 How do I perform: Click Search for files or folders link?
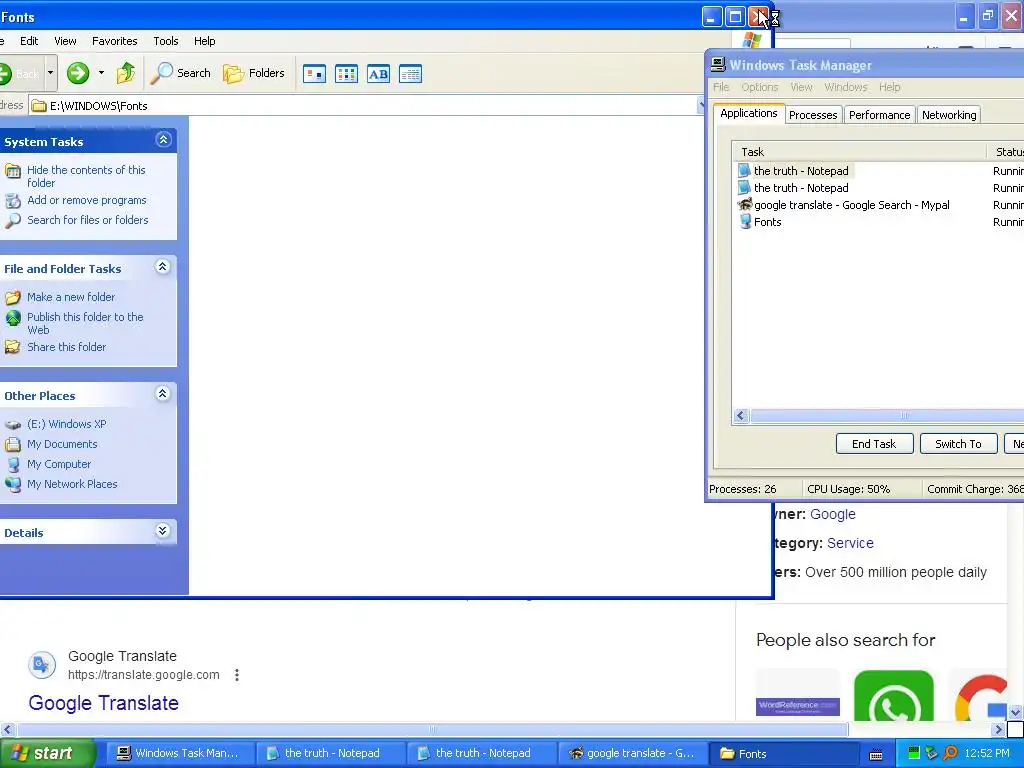point(88,220)
